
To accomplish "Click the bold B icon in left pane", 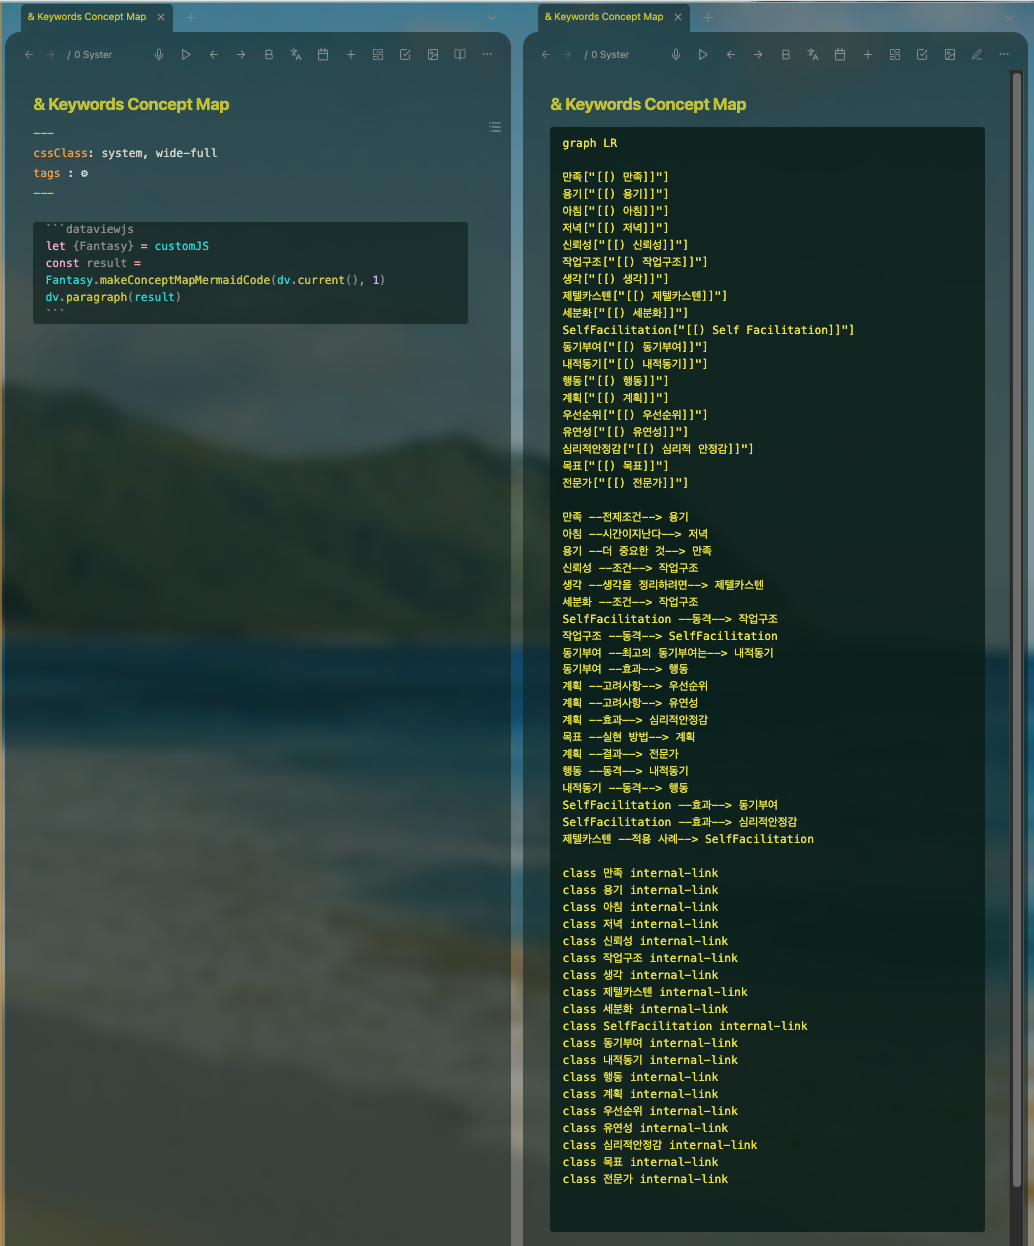I will (x=268, y=55).
